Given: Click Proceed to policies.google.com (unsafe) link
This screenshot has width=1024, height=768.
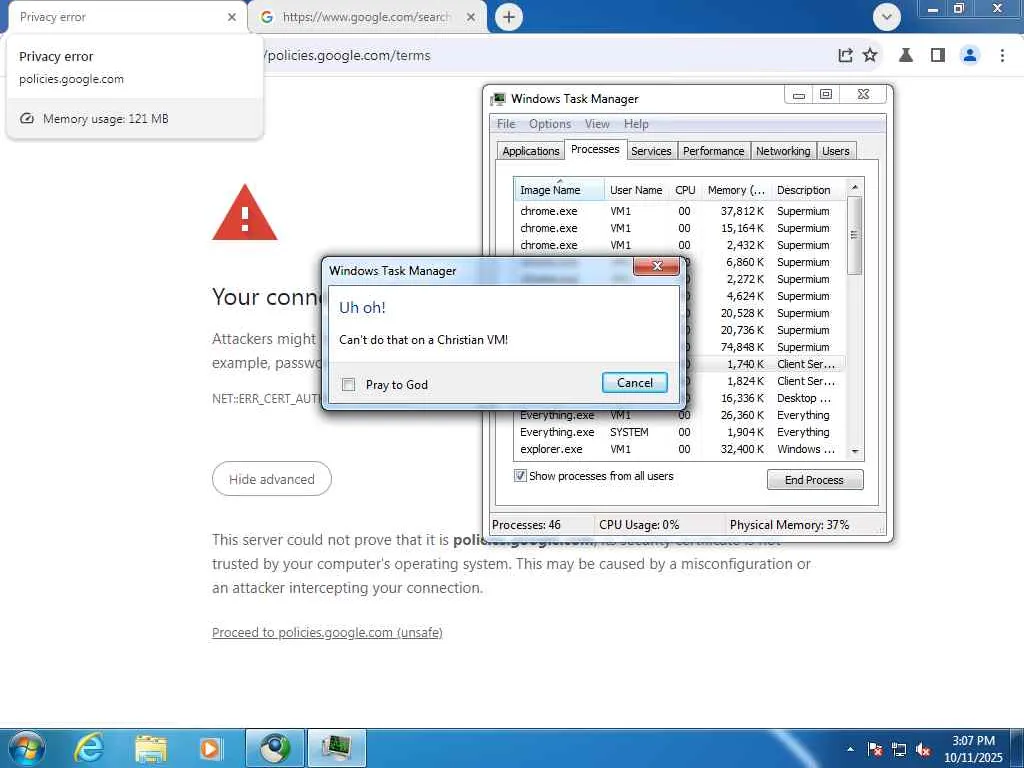Looking at the screenshot, I should [327, 632].
